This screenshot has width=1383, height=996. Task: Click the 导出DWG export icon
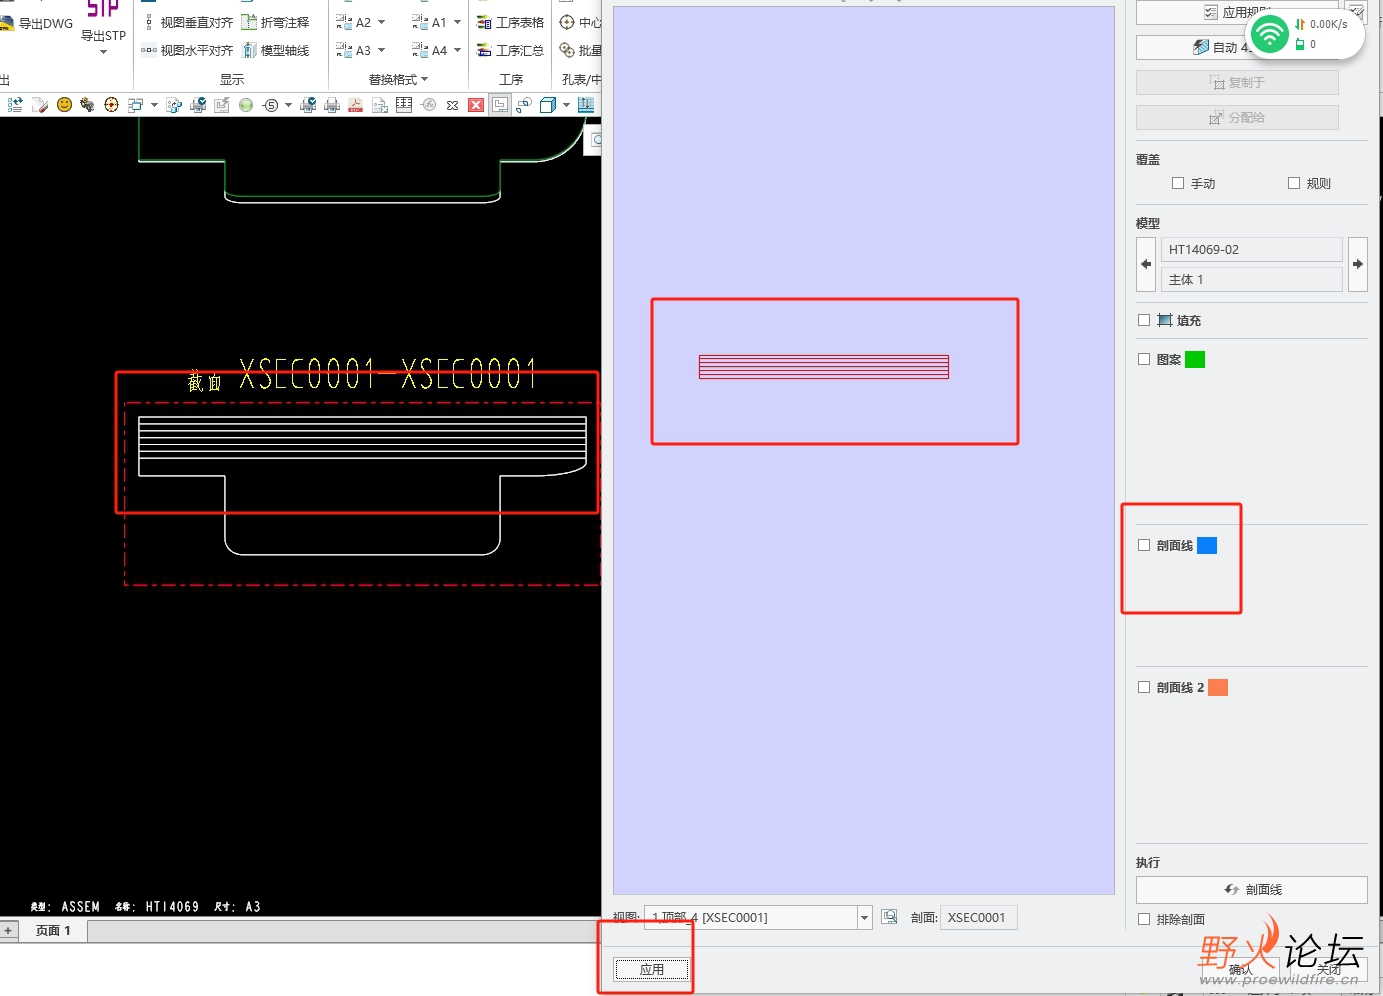(x=8, y=24)
